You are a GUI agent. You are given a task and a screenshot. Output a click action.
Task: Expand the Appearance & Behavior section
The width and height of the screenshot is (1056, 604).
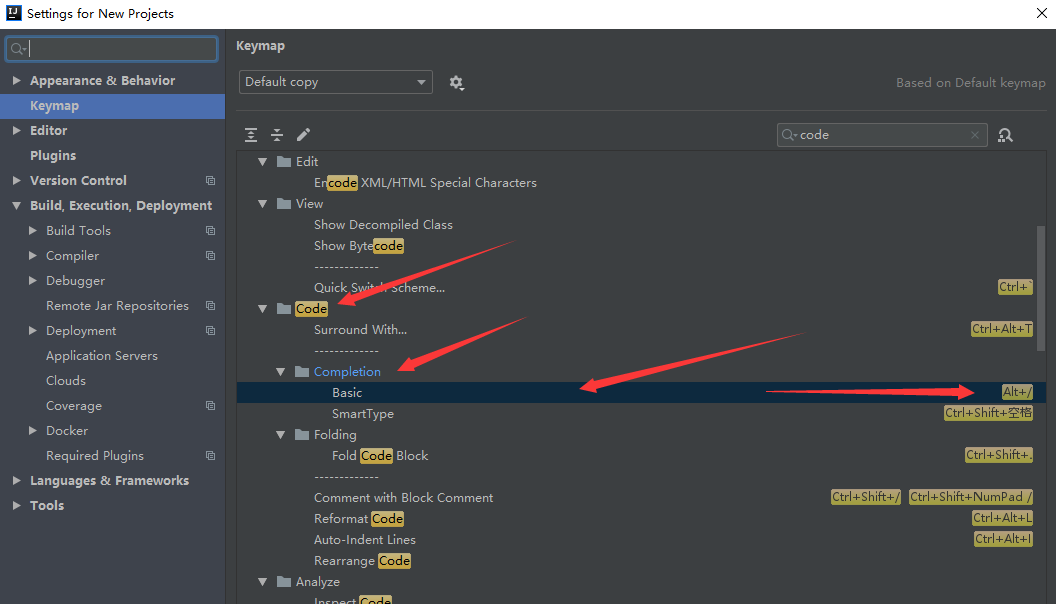click(17, 81)
